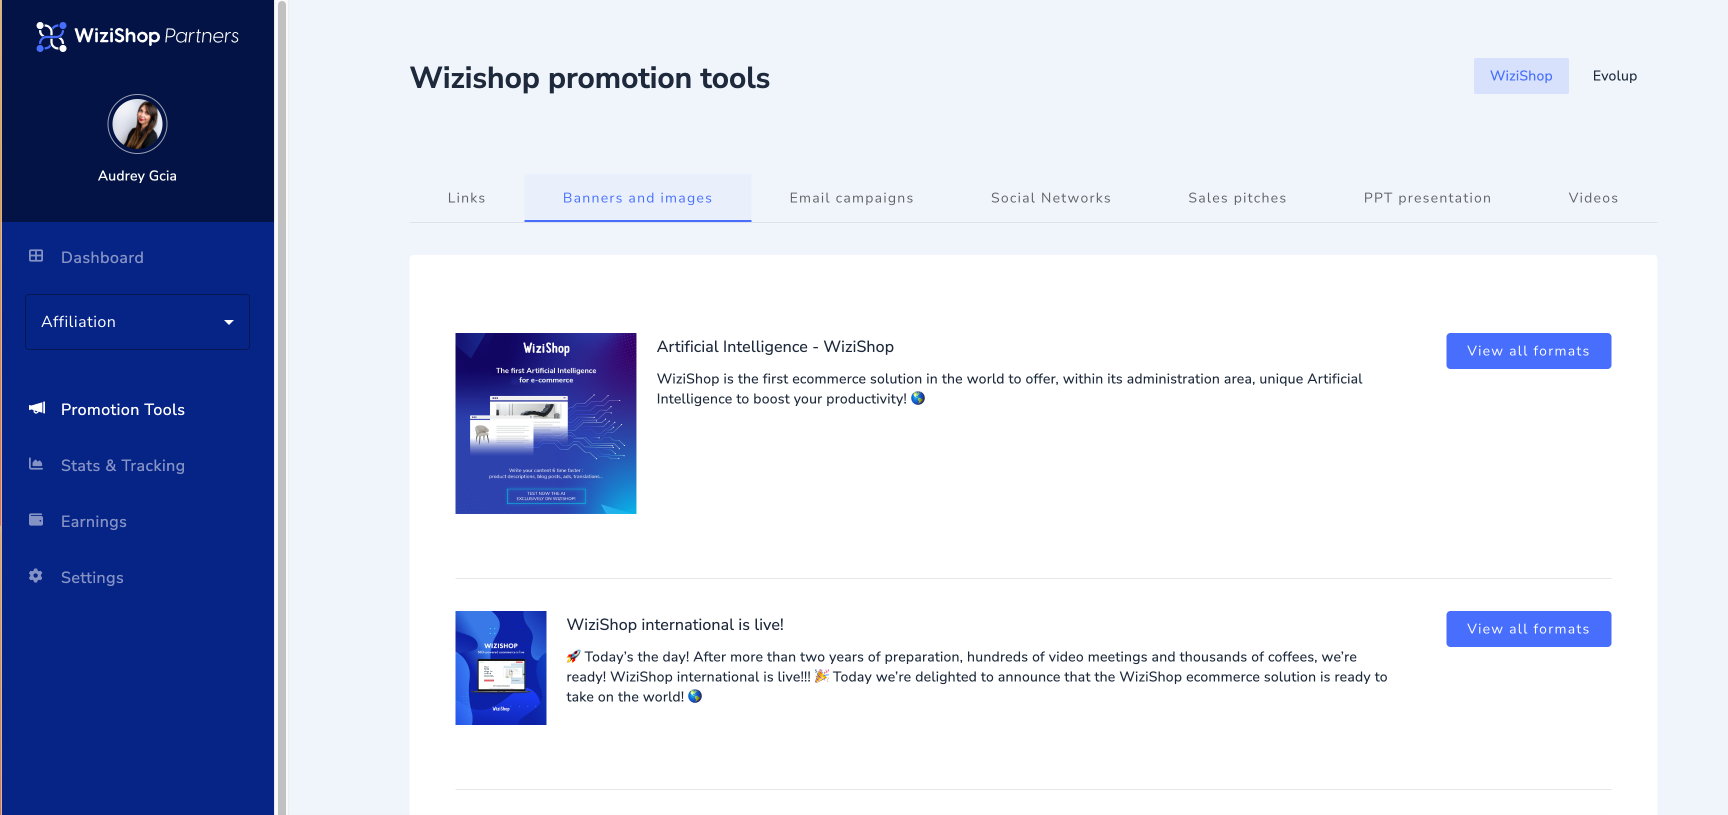Click the 'Wizishop promotion tools' heading
This screenshot has height=815, width=1728.
(590, 78)
